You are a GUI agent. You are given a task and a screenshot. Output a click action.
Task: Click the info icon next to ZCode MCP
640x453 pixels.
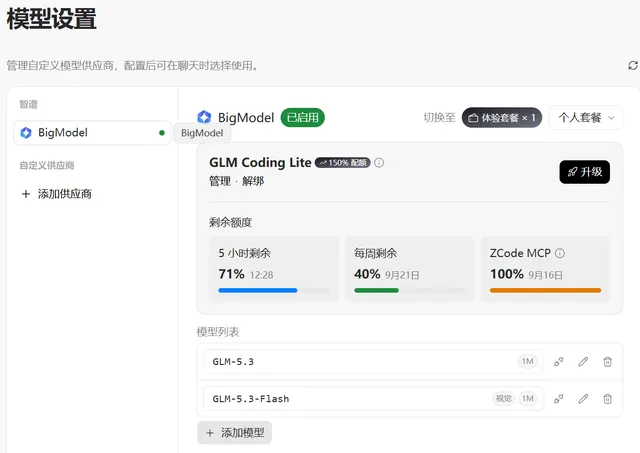point(560,253)
